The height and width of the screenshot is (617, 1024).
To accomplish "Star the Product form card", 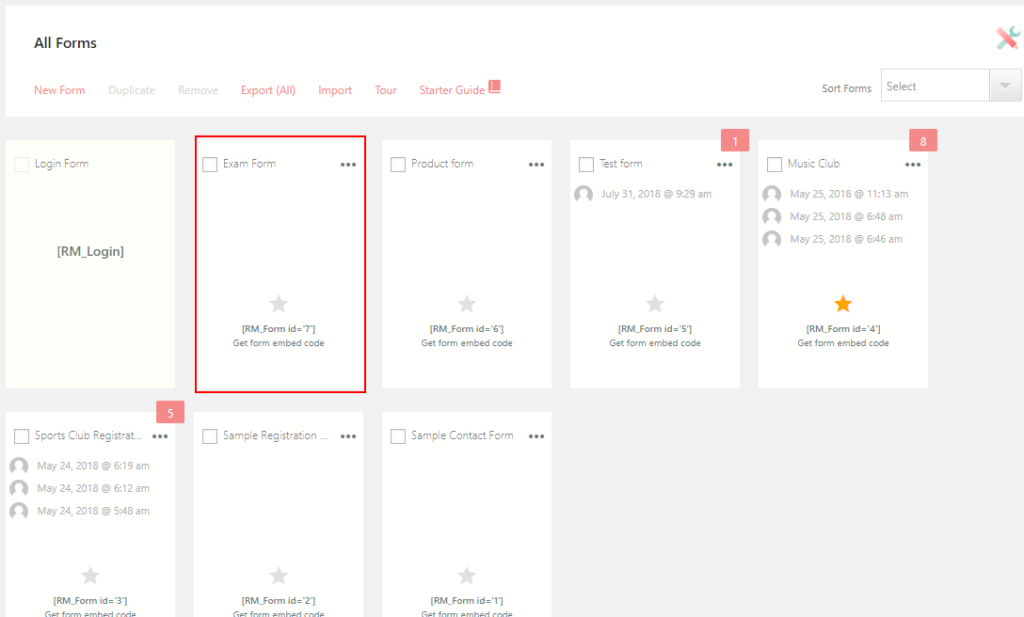I will point(467,304).
